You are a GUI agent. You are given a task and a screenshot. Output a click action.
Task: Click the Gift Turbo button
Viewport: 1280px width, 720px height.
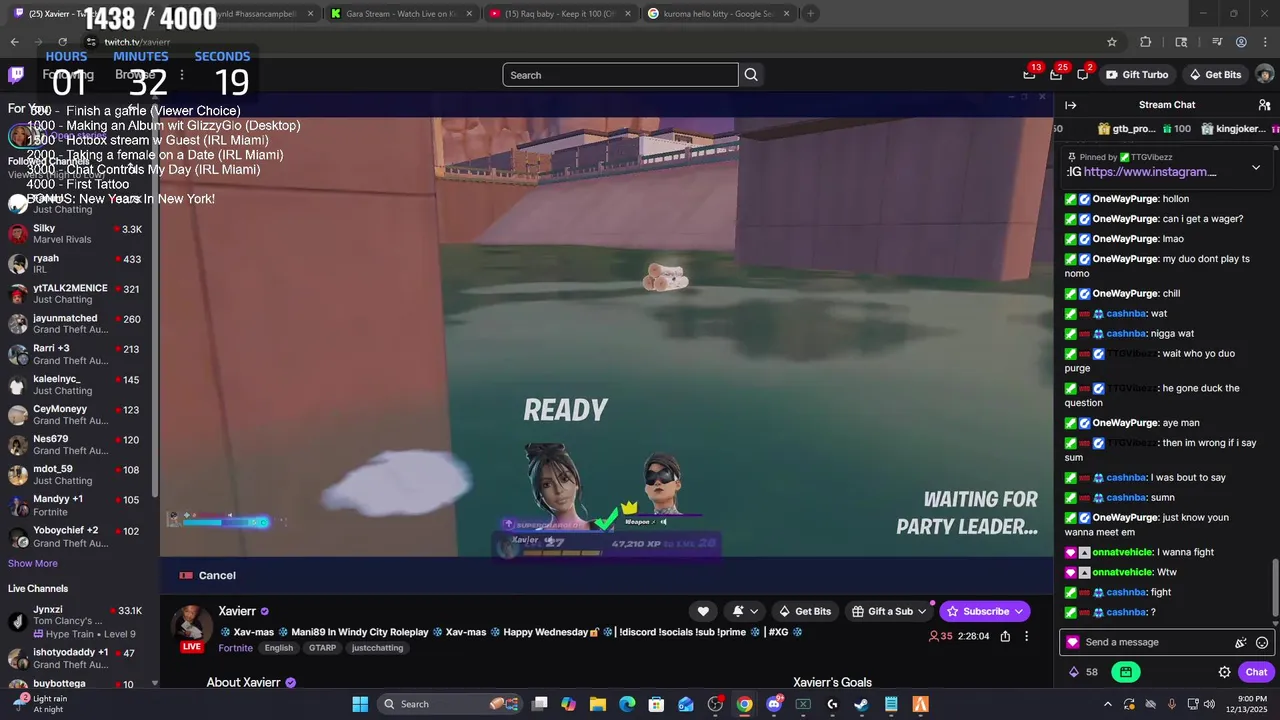coord(1137,75)
